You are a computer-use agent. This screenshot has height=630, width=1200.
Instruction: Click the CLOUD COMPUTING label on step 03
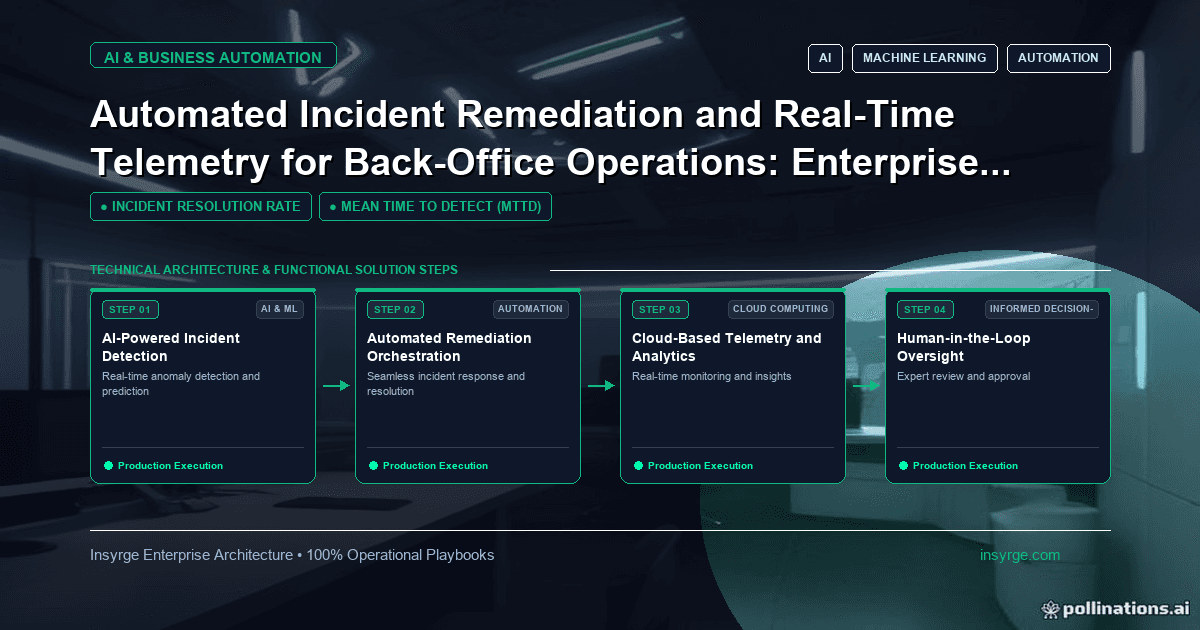coord(780,309)
